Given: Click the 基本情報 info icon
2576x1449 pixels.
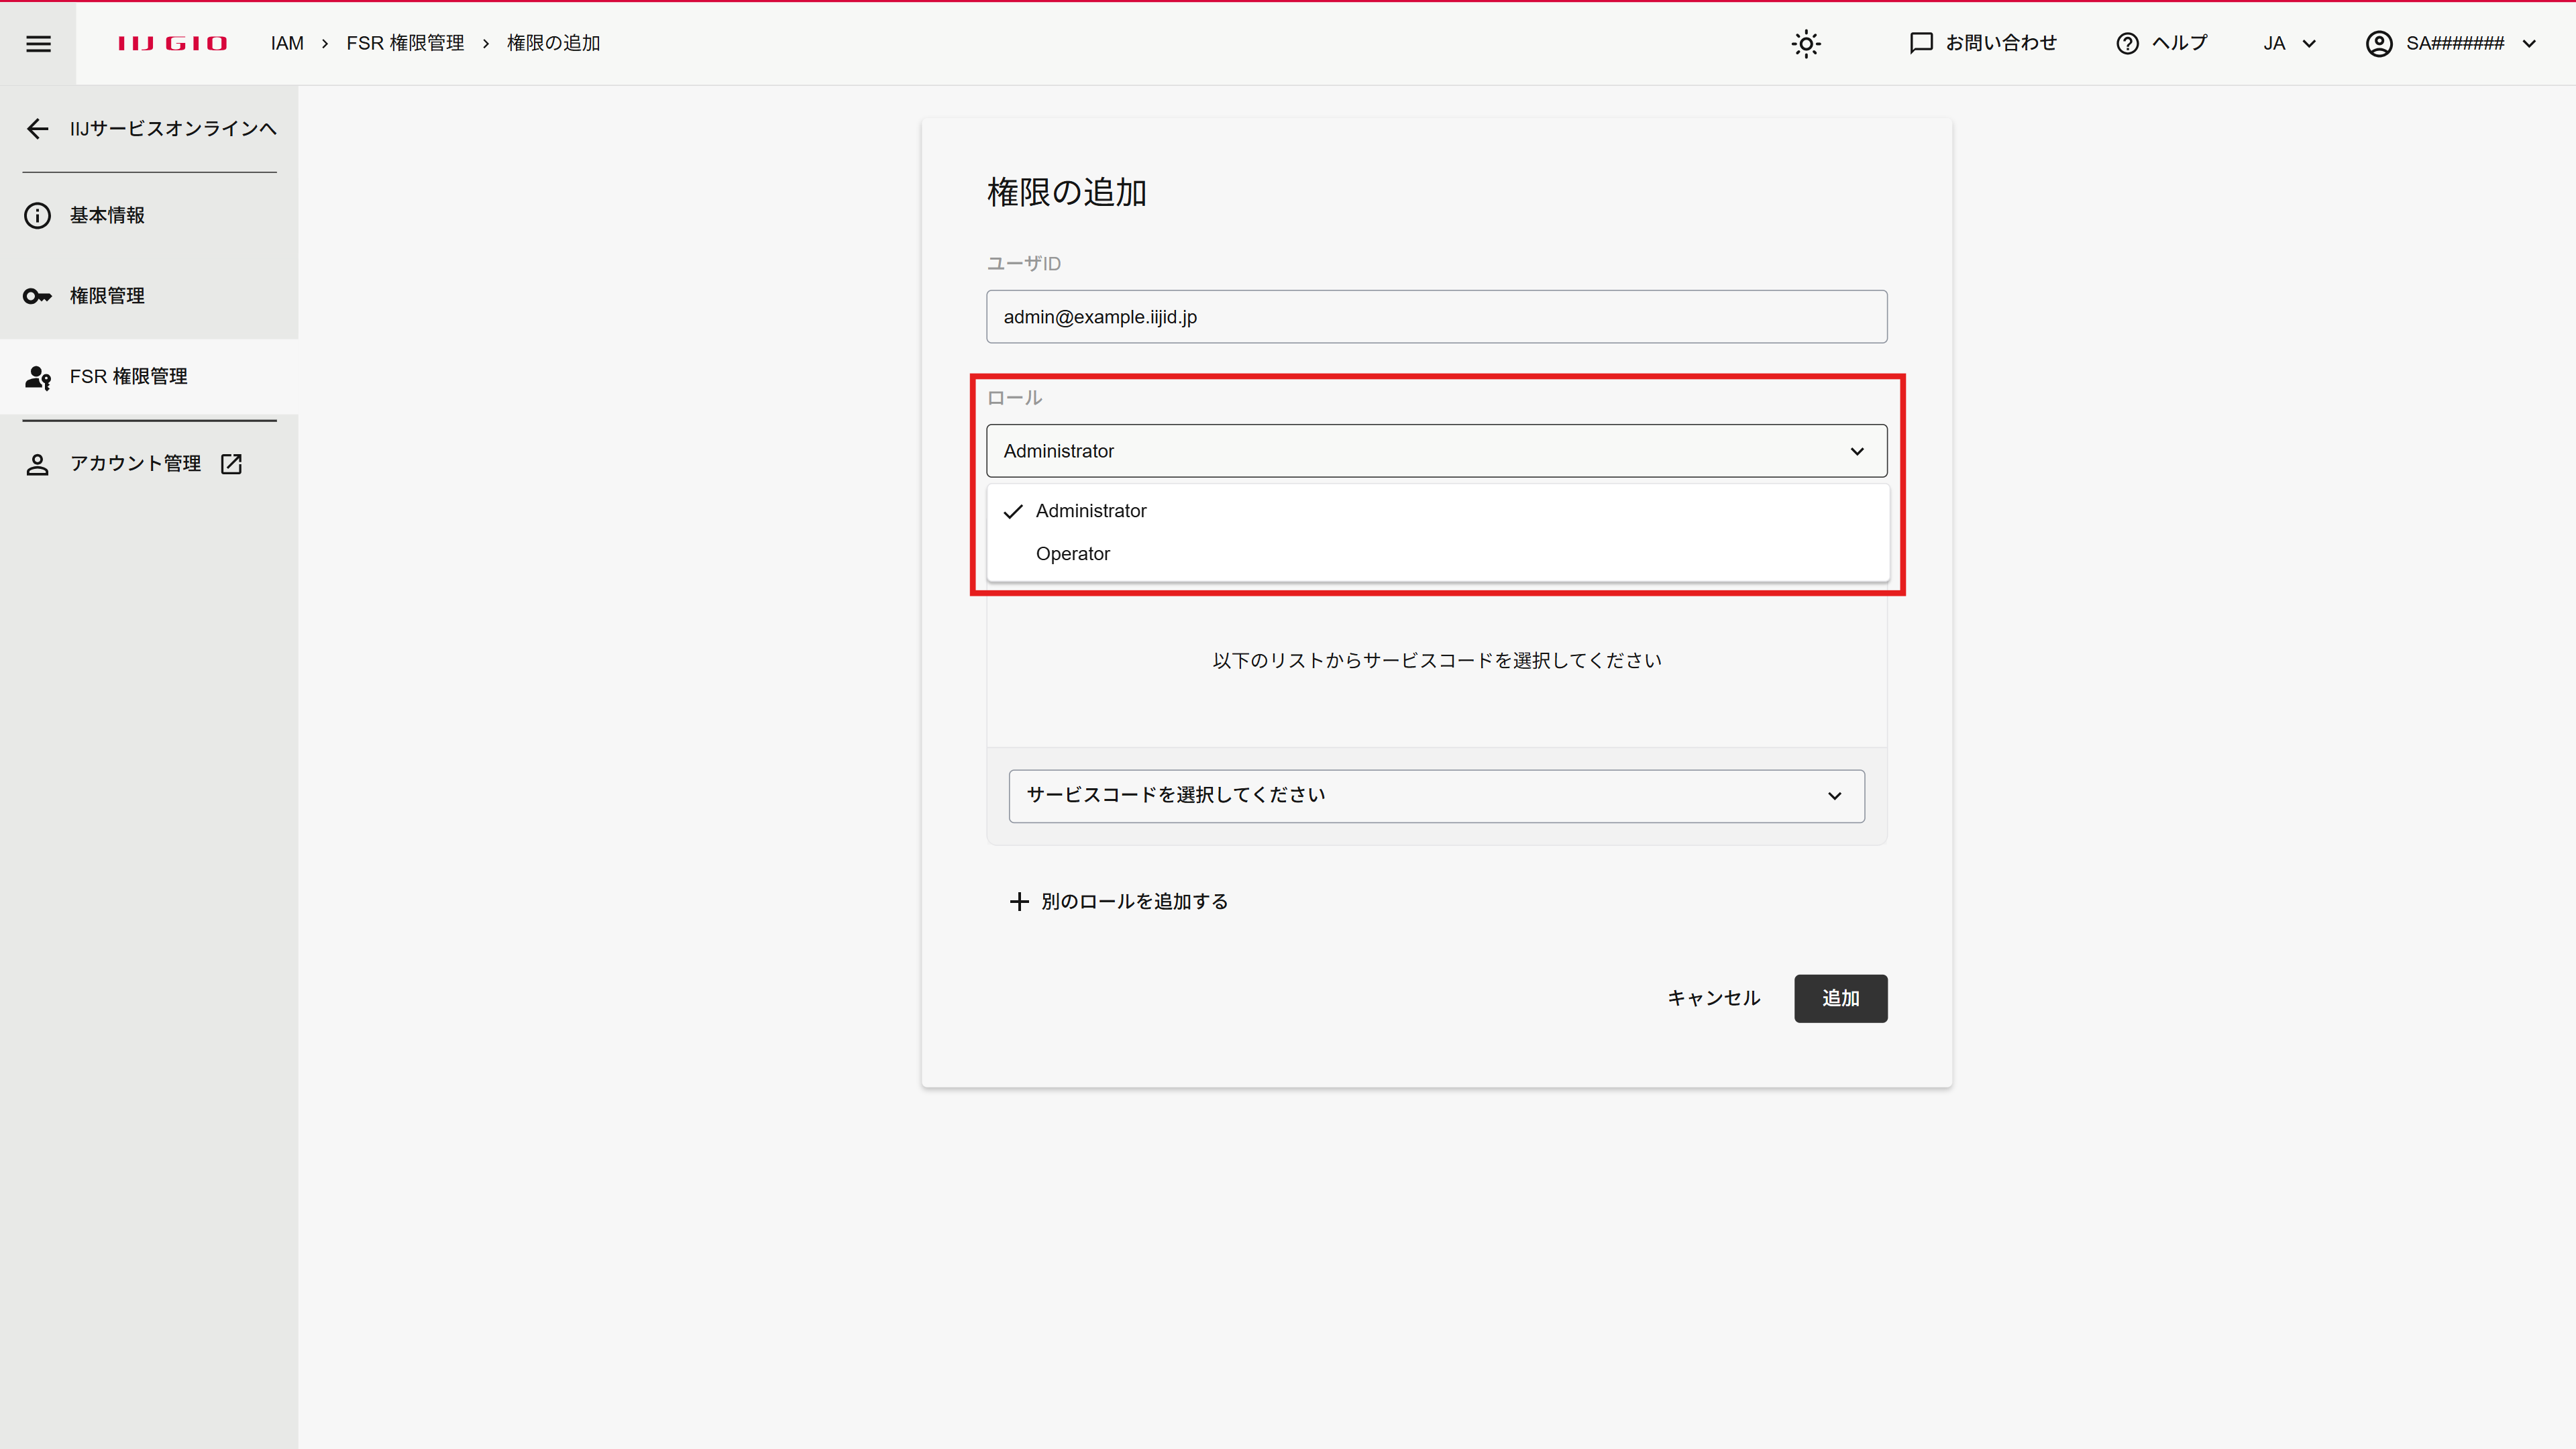Looking at the screenshot, I should (x=37, y=216).
